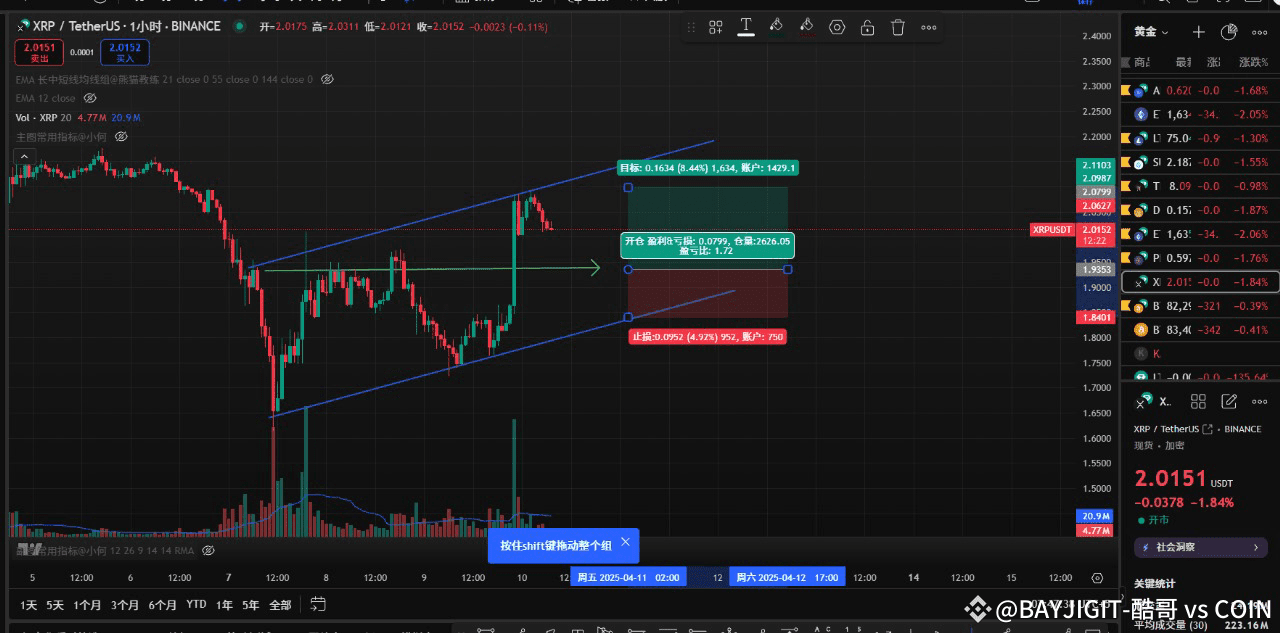Select the watchlist row showing -2.06%

1200,234
